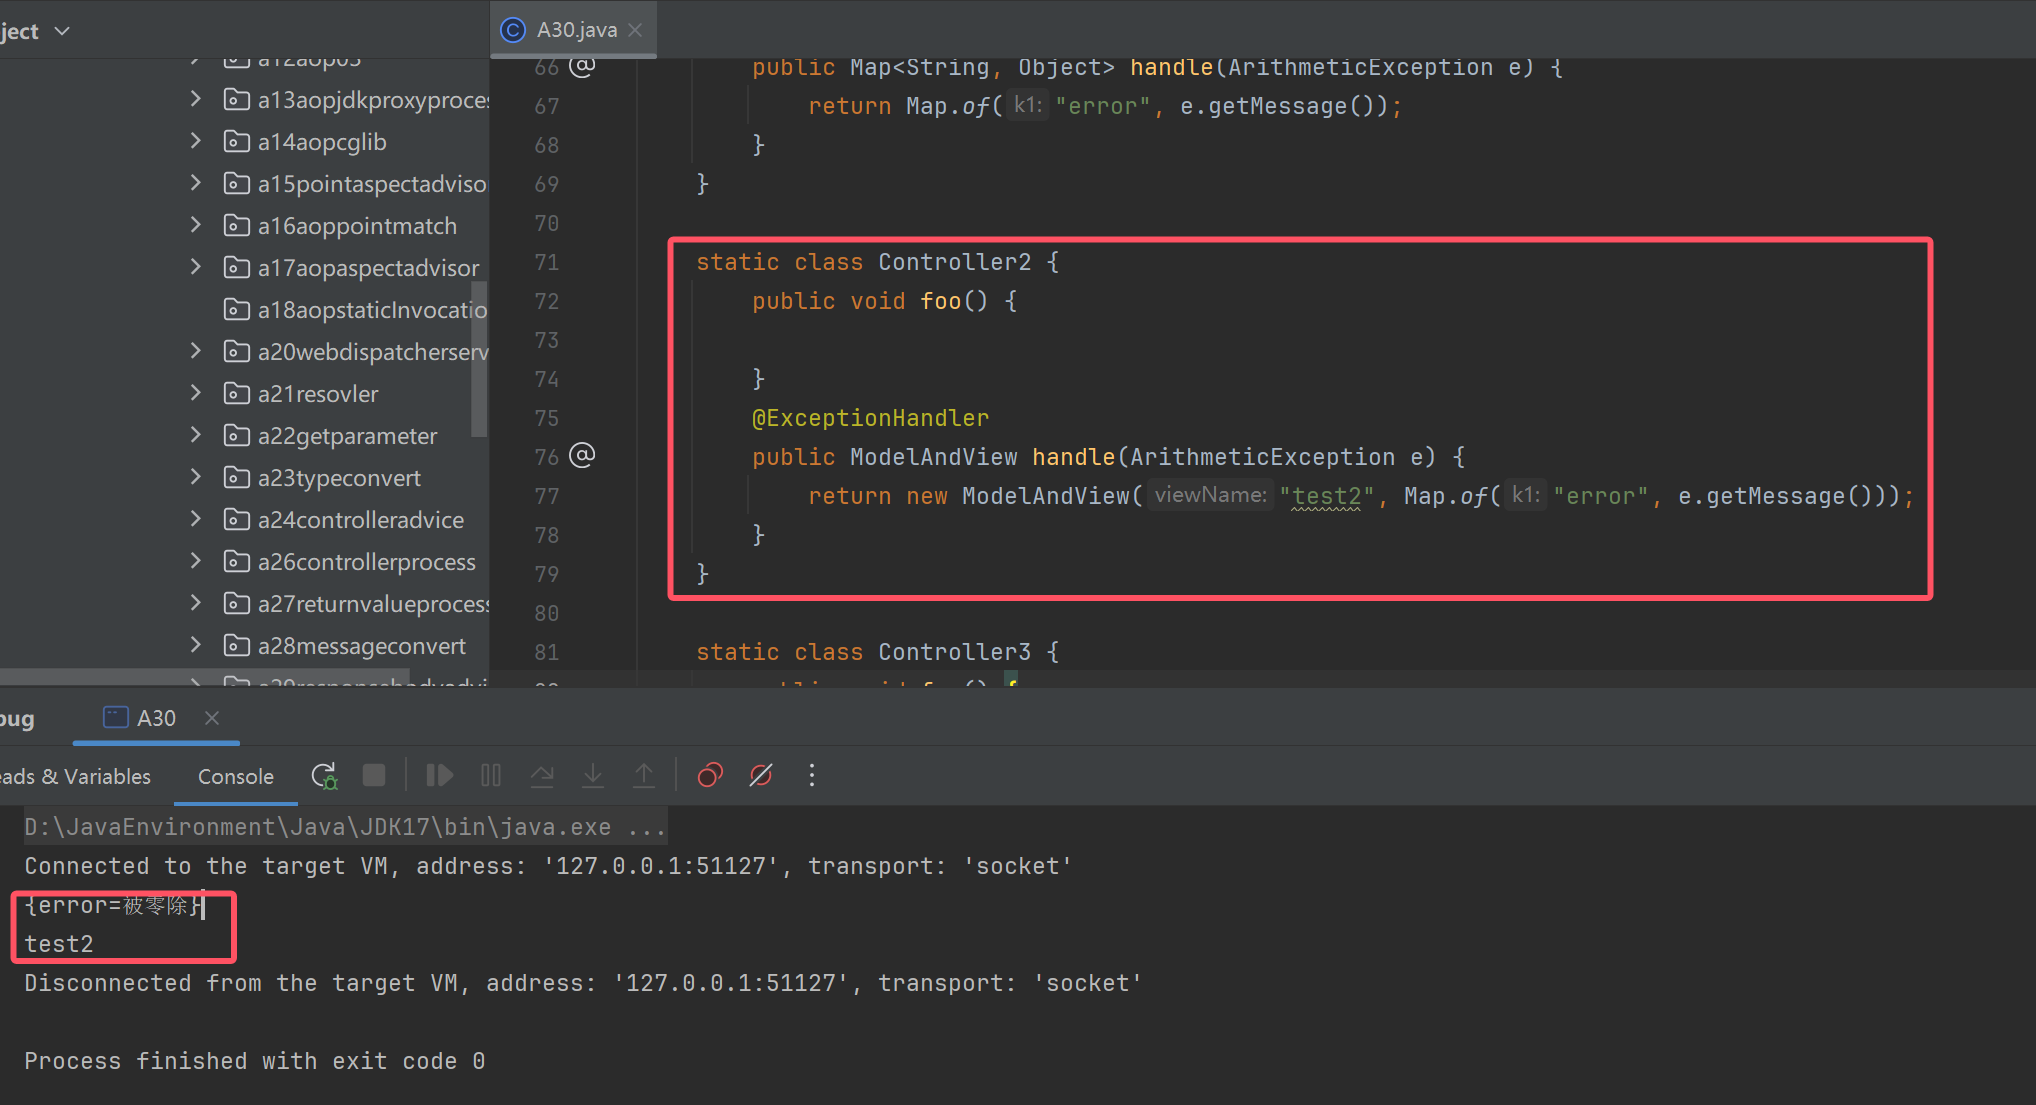Expand the a17aopaspectadvisor folder
Viewport: 2036px width, 1105px height.
[x=196, y=267]
